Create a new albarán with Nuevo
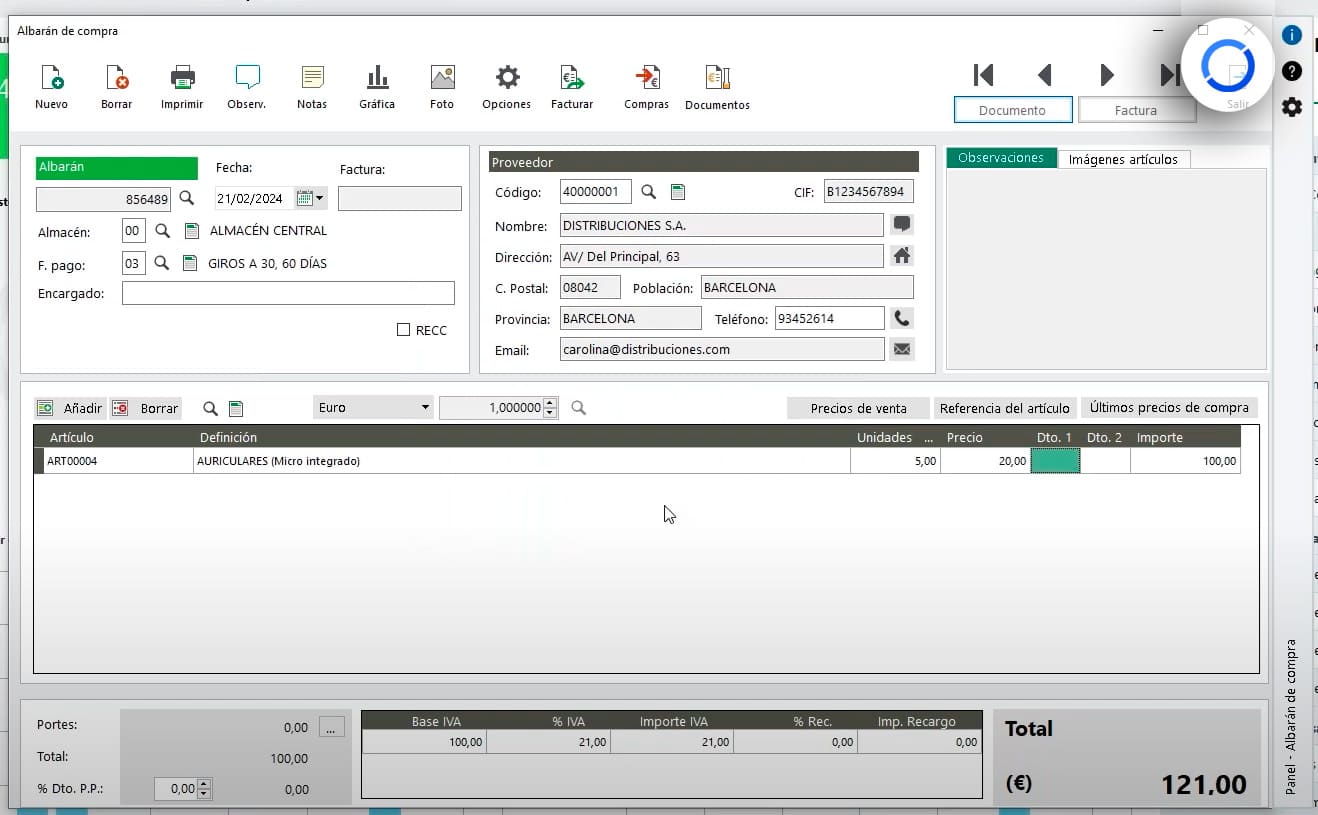Image resolution: width=1318 pixels, height=815 pixels. pyautogui.click(x=51, y=85)
